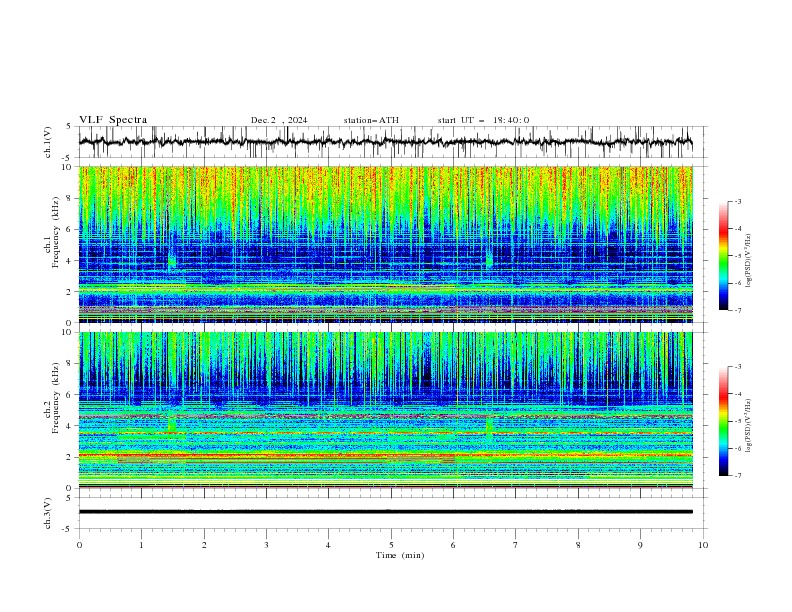Viewport: 792px width, 612px height.
Task: Click time axis tick label "7"
Action: (x=516, y=545)
